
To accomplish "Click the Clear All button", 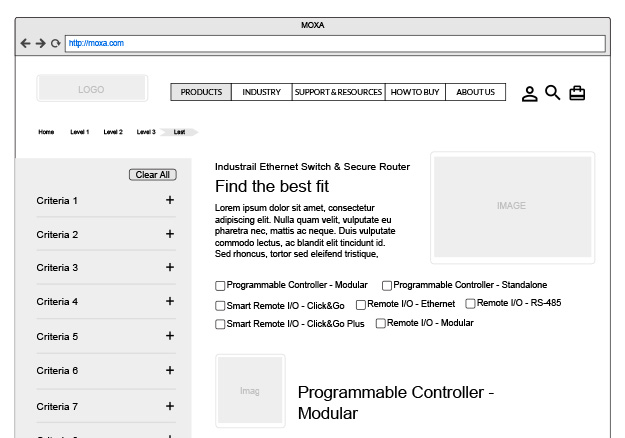I will pyautogui.click(x=153, y=175).
